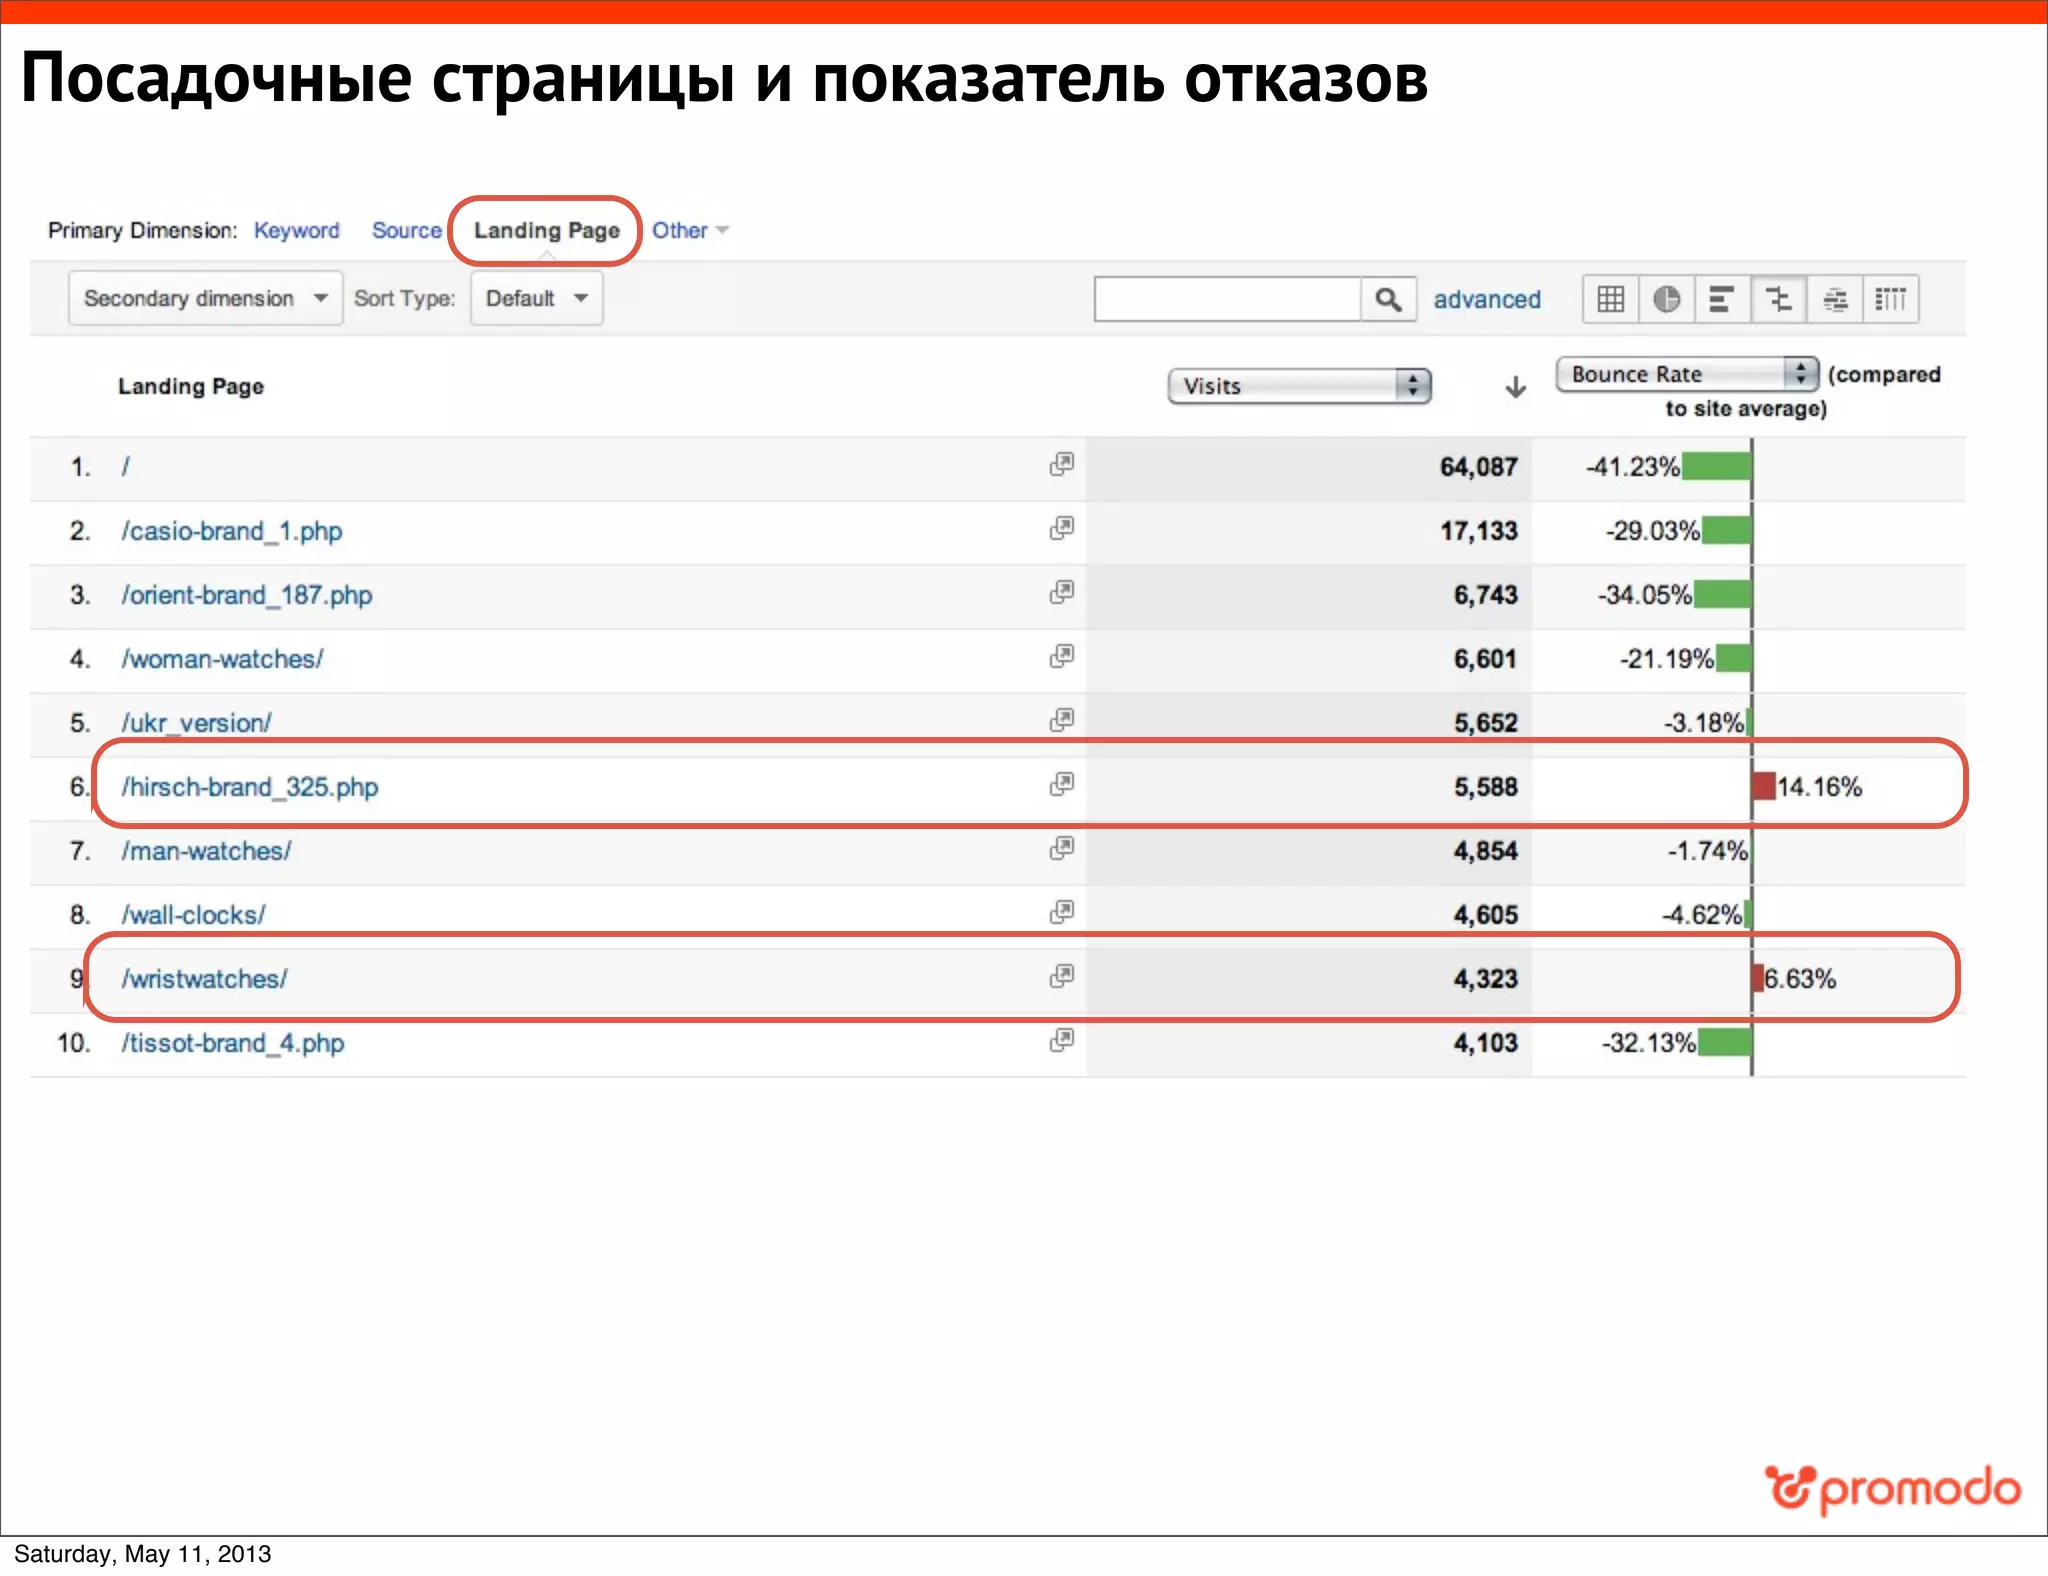Screen dimensions: 2048x1576
Task: Click the -41.23% bounce rate value
Action: [x=1632, y=467]
